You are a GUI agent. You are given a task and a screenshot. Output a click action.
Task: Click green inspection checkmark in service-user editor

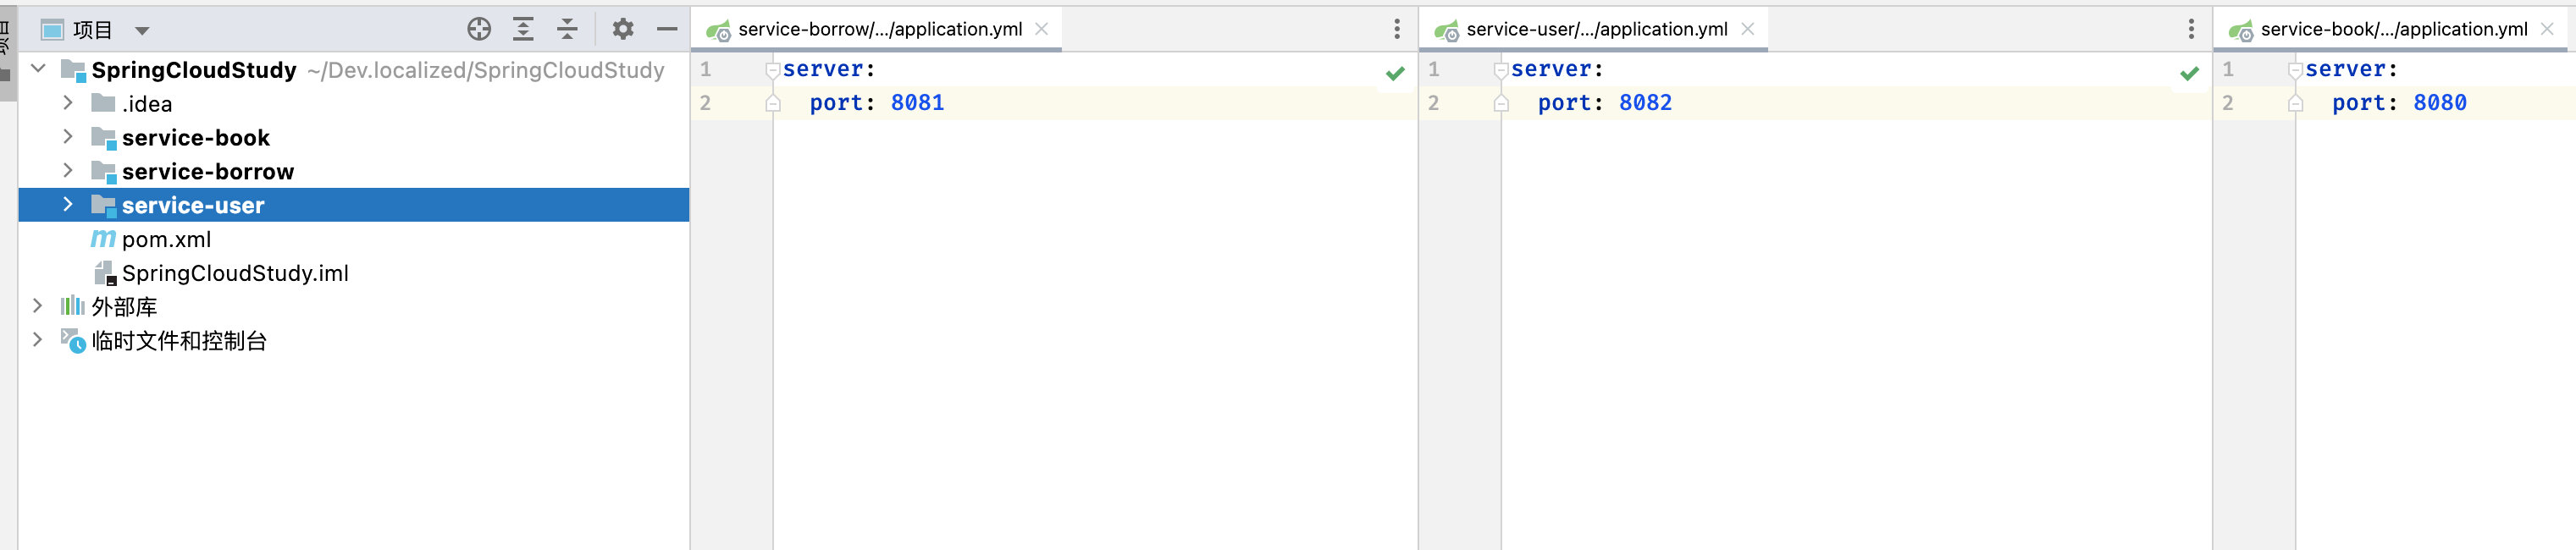point(2189,73)
